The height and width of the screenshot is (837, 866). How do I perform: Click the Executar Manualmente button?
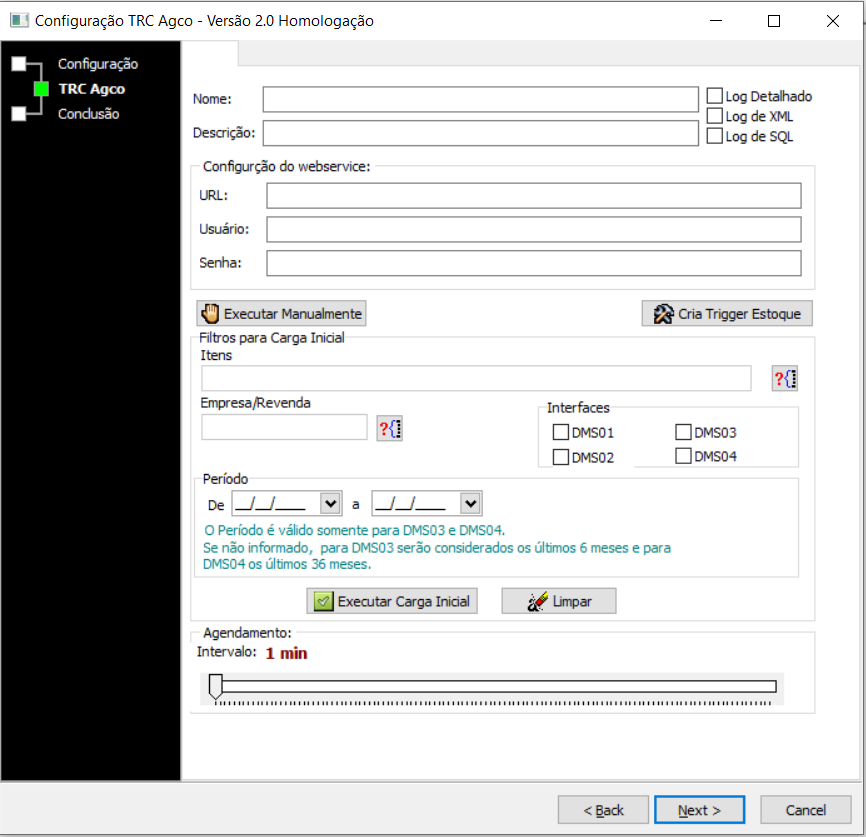pyautogui.click(x=281, y=313)
